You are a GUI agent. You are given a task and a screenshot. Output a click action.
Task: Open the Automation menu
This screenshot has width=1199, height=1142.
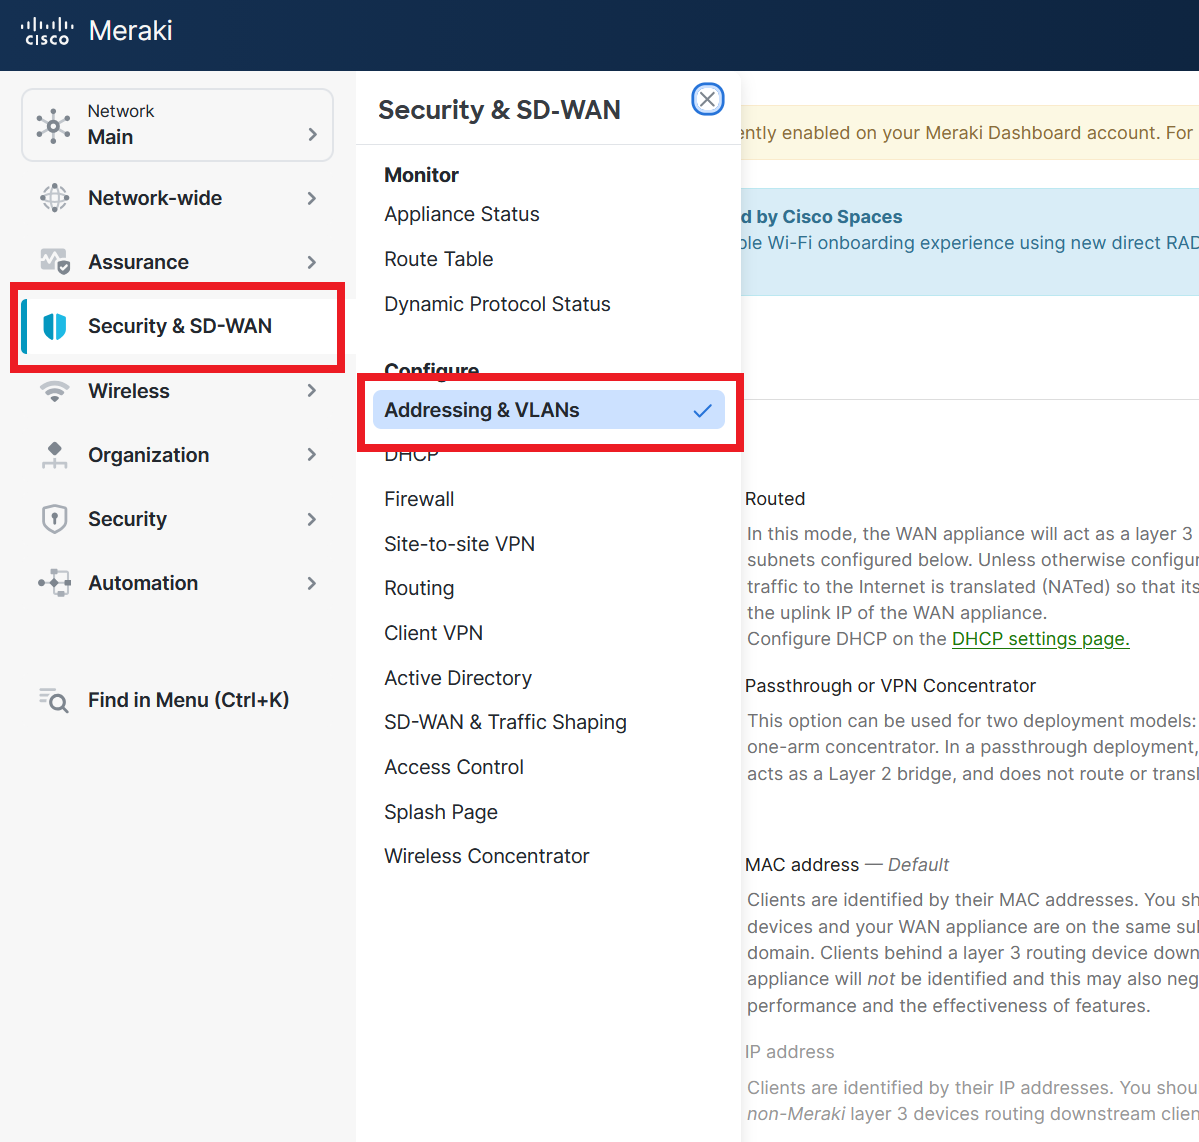pos(177,583)
